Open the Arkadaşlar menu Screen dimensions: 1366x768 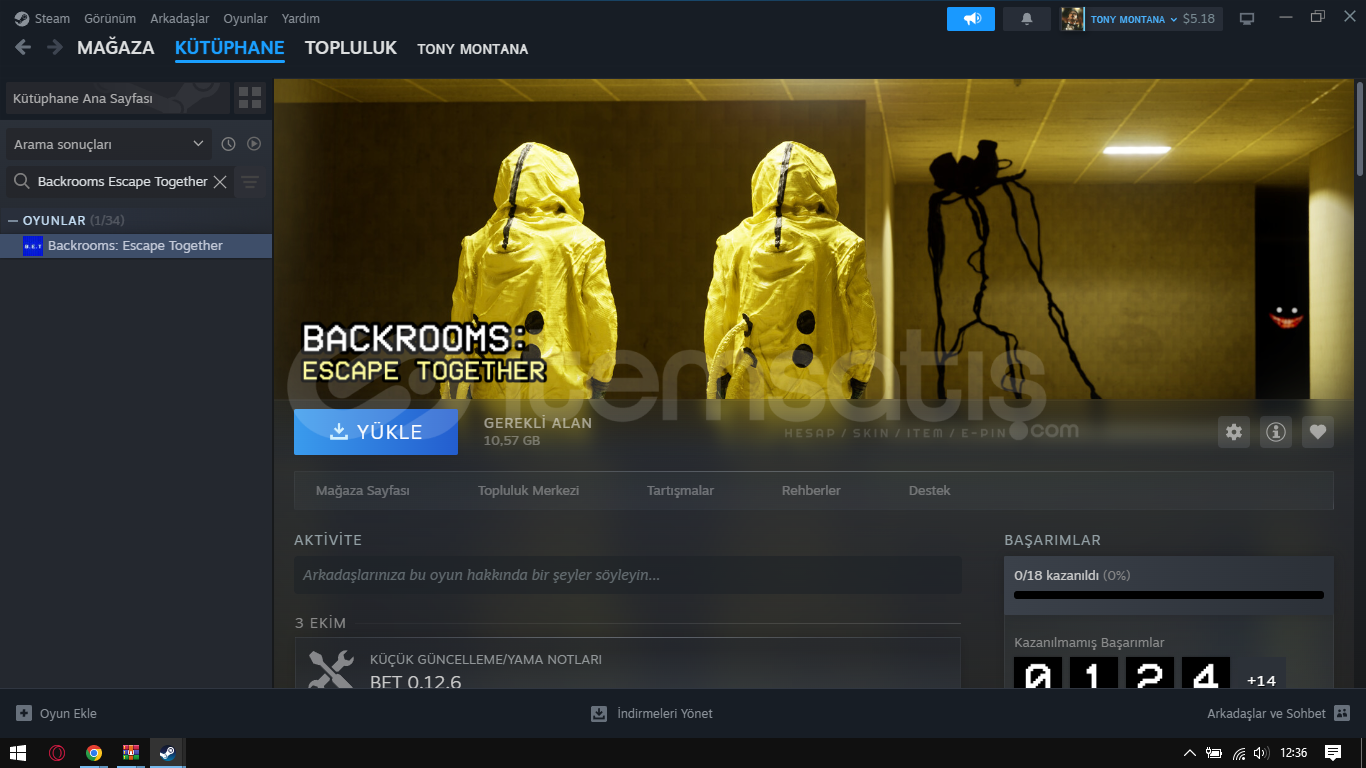pyautogui.click(x=180, y=19)
